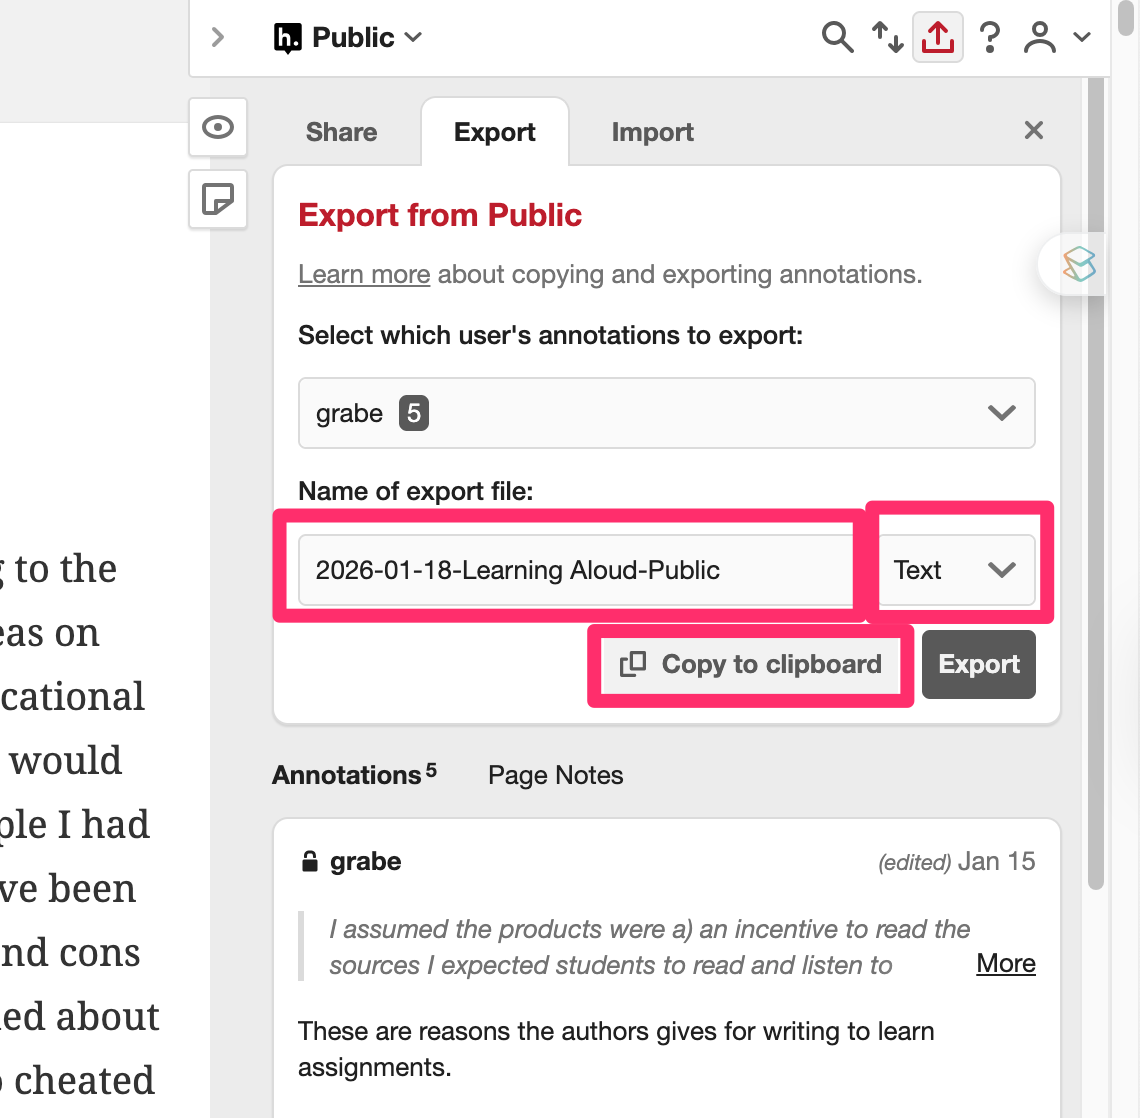Click the share and export upload icon
Viewport: 1140px width, 1118px height.
click(x=937, y=38)
